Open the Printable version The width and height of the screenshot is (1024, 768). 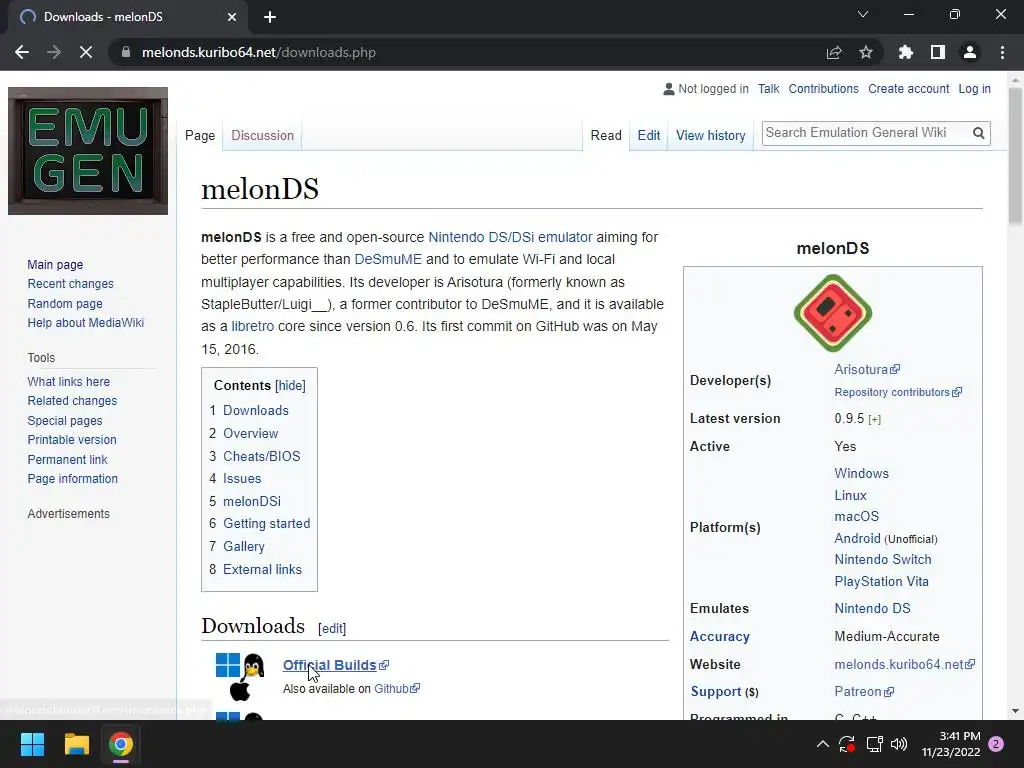tap(72, 440)
